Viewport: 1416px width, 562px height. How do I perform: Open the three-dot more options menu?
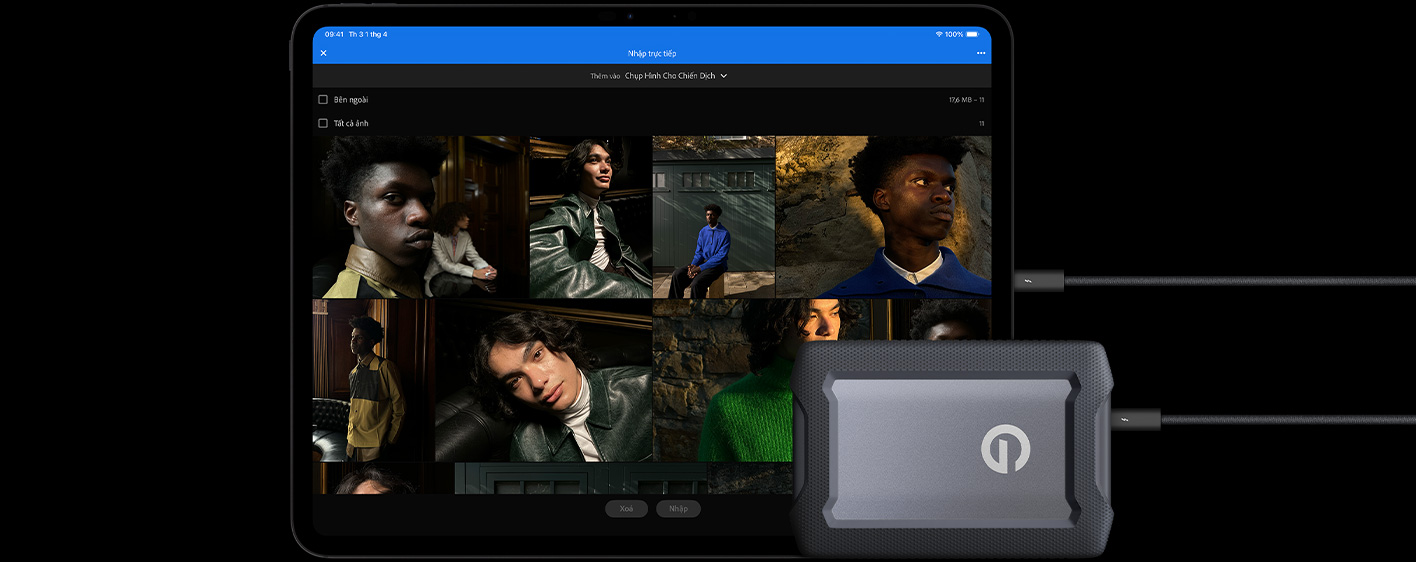[981, 53]
